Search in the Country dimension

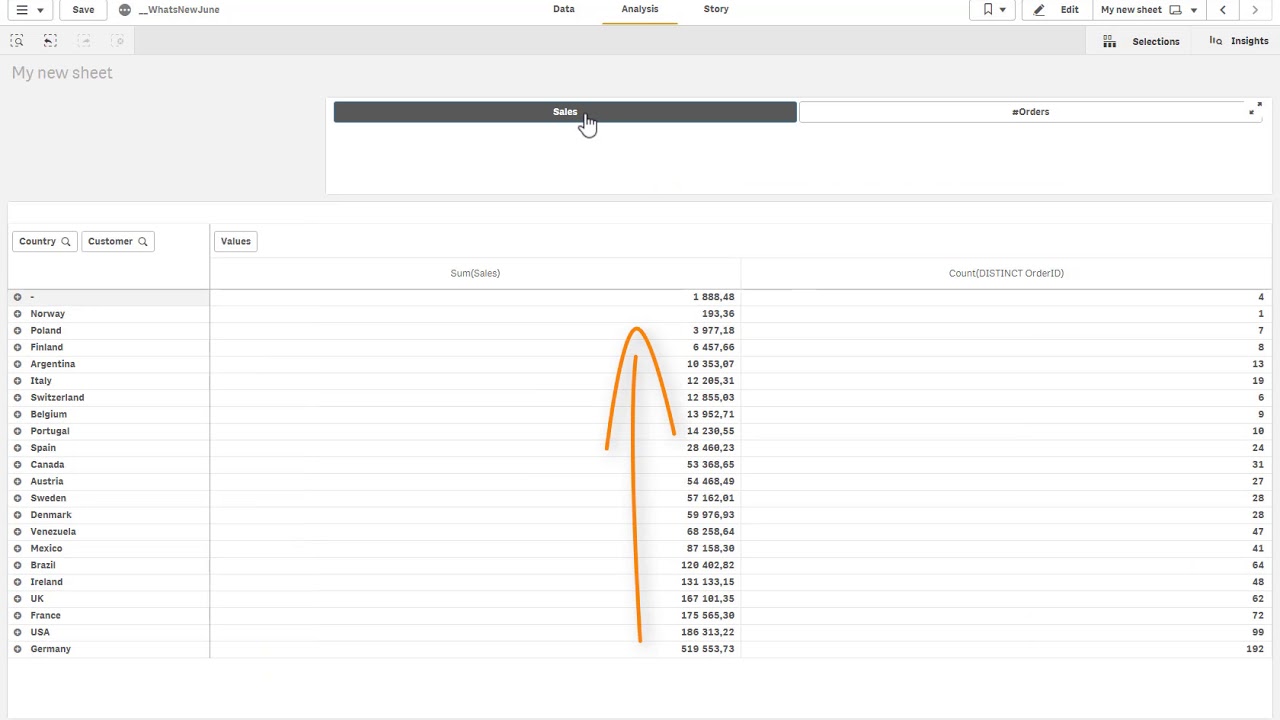click(x=66, y=241)
